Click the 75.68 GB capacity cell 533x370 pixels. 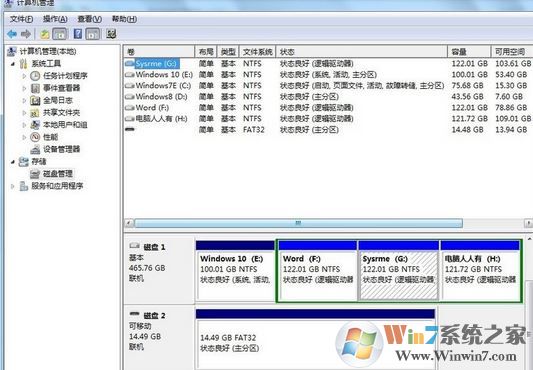[x=467, y=85]
